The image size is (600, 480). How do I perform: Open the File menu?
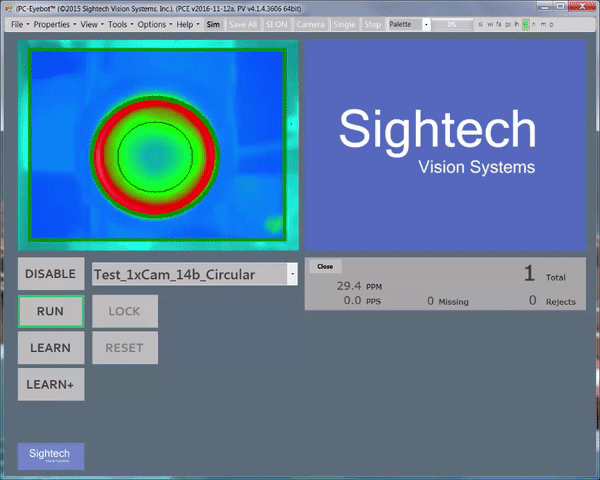[x=18, y=24]
